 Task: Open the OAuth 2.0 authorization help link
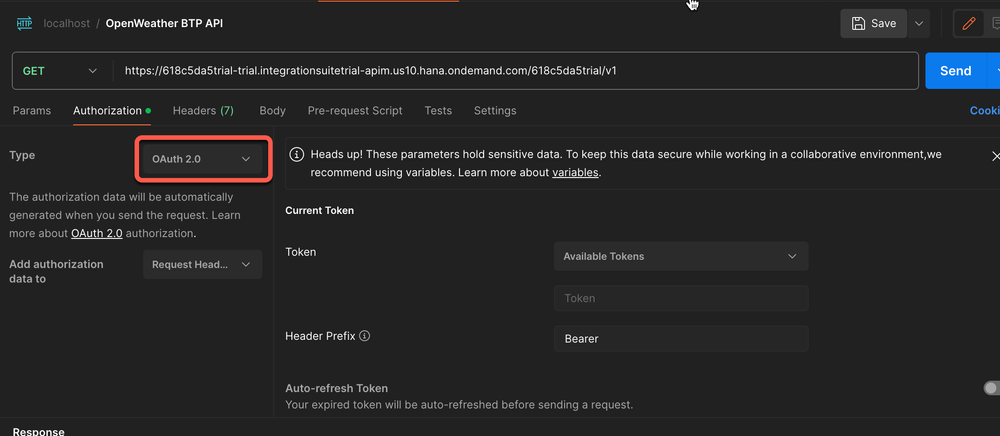[x=96, y=233]
